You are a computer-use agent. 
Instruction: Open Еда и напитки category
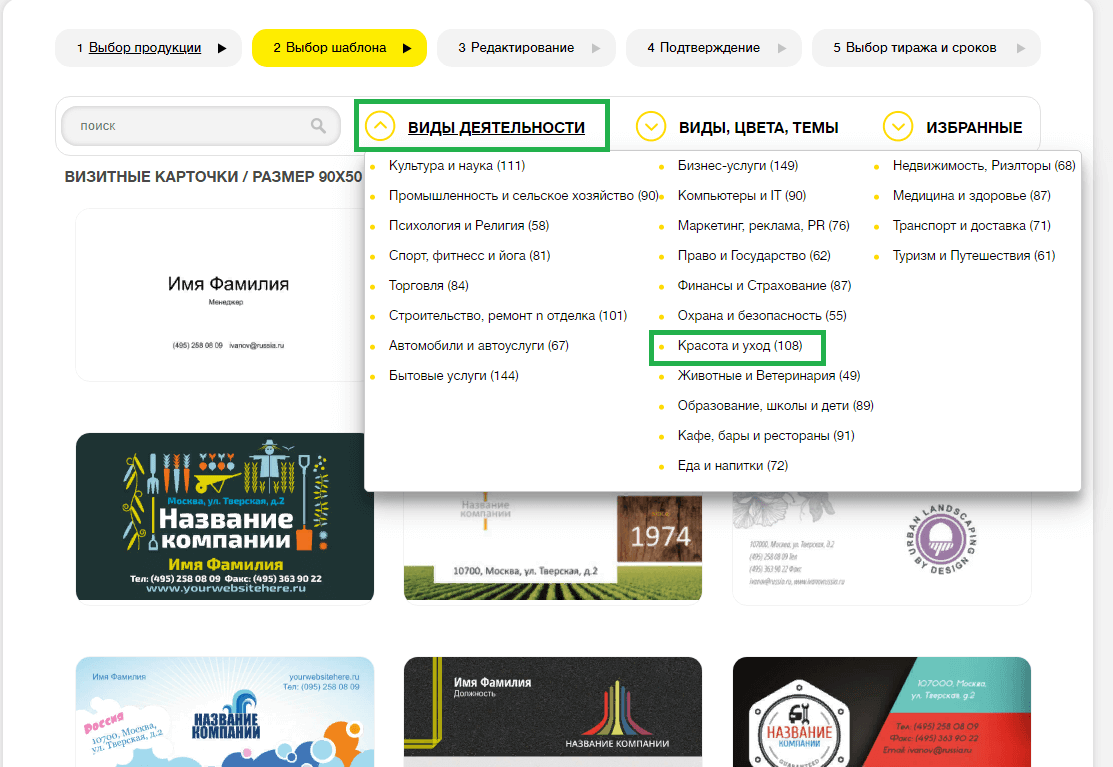[732, 466]
